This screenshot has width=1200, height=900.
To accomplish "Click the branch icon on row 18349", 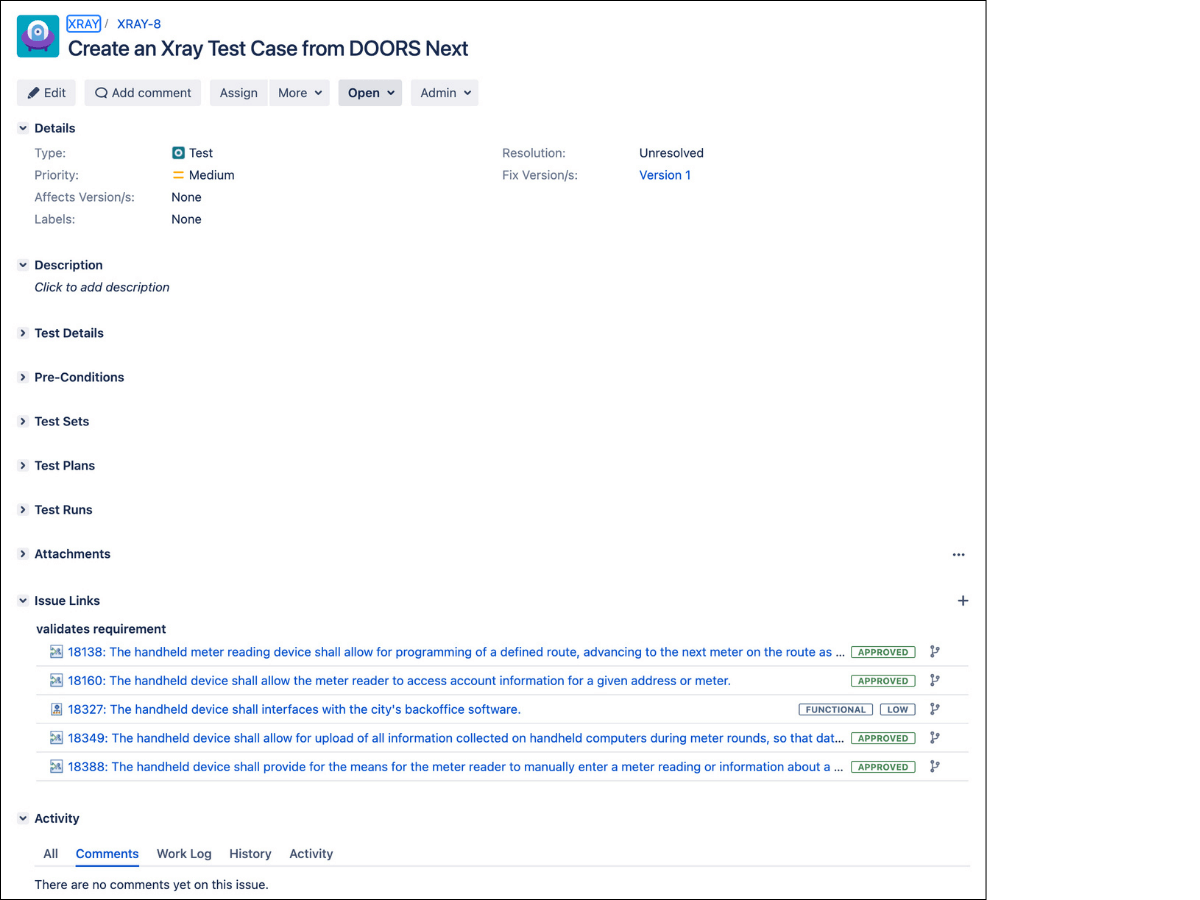I will [x=935, y=738].
